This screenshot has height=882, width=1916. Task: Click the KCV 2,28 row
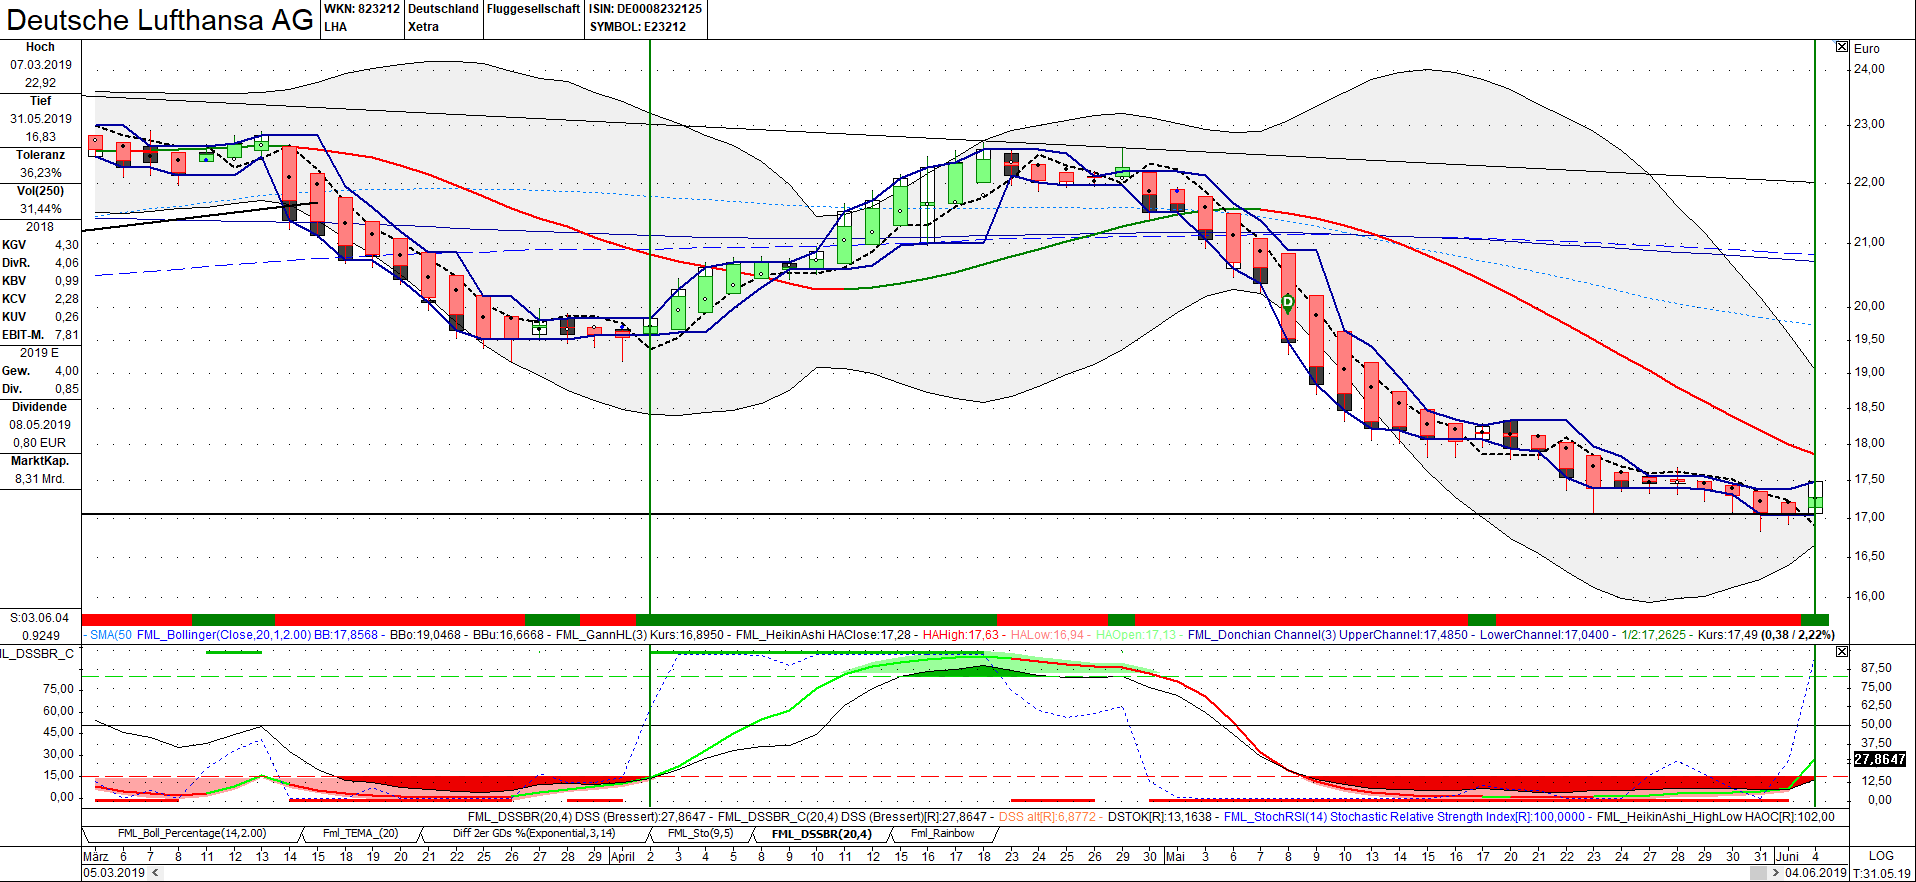(x=41, y=298)
